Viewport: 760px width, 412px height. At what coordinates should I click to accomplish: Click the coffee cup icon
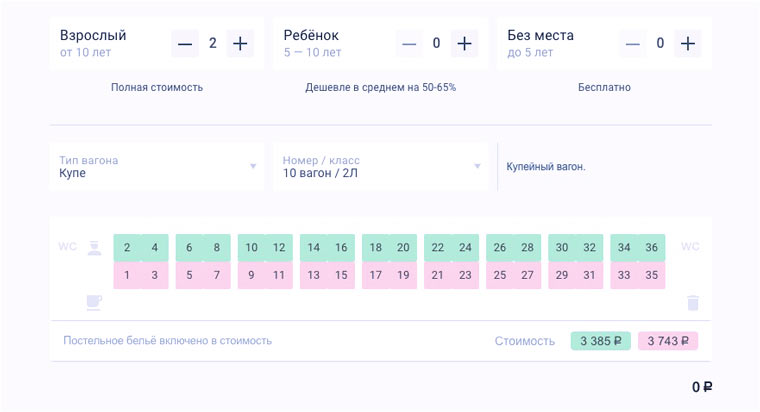93,302
